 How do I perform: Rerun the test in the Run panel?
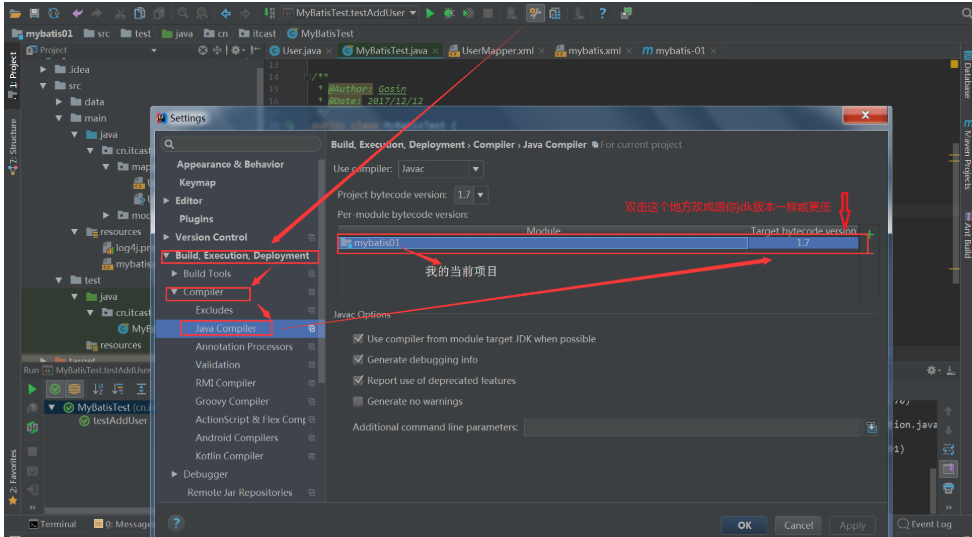[x=32, y=389]
